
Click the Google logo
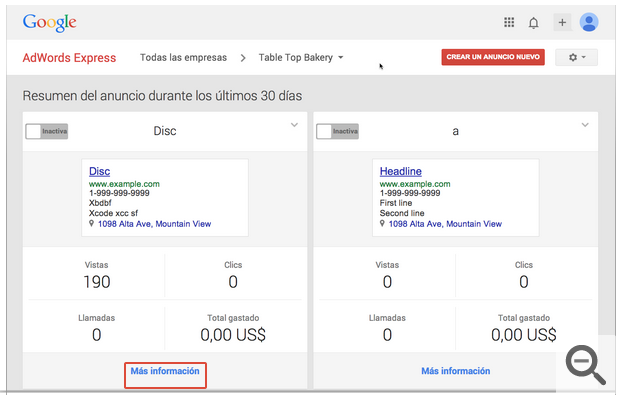click(x=50, y=23)
